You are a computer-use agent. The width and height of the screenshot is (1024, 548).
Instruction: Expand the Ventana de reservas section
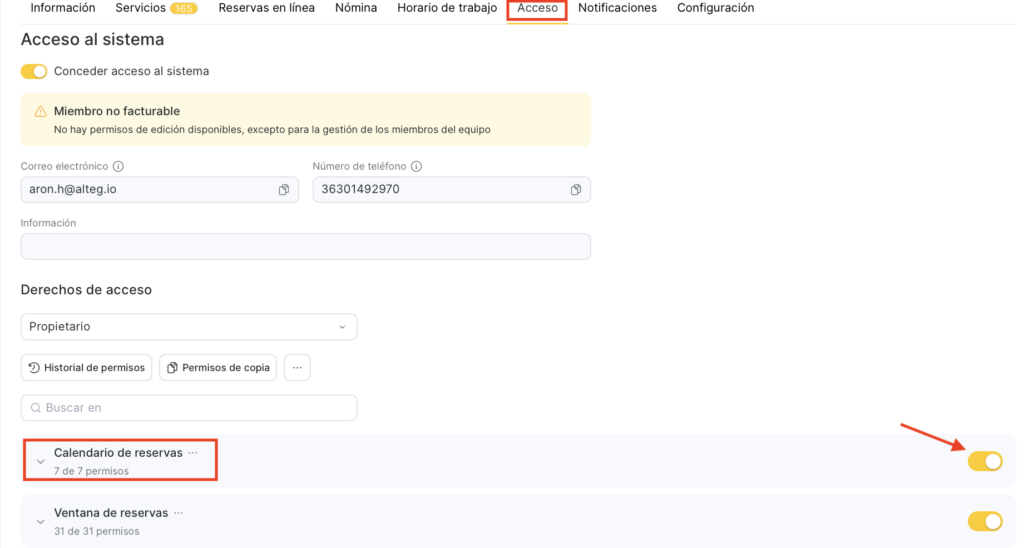click(40, 522)
